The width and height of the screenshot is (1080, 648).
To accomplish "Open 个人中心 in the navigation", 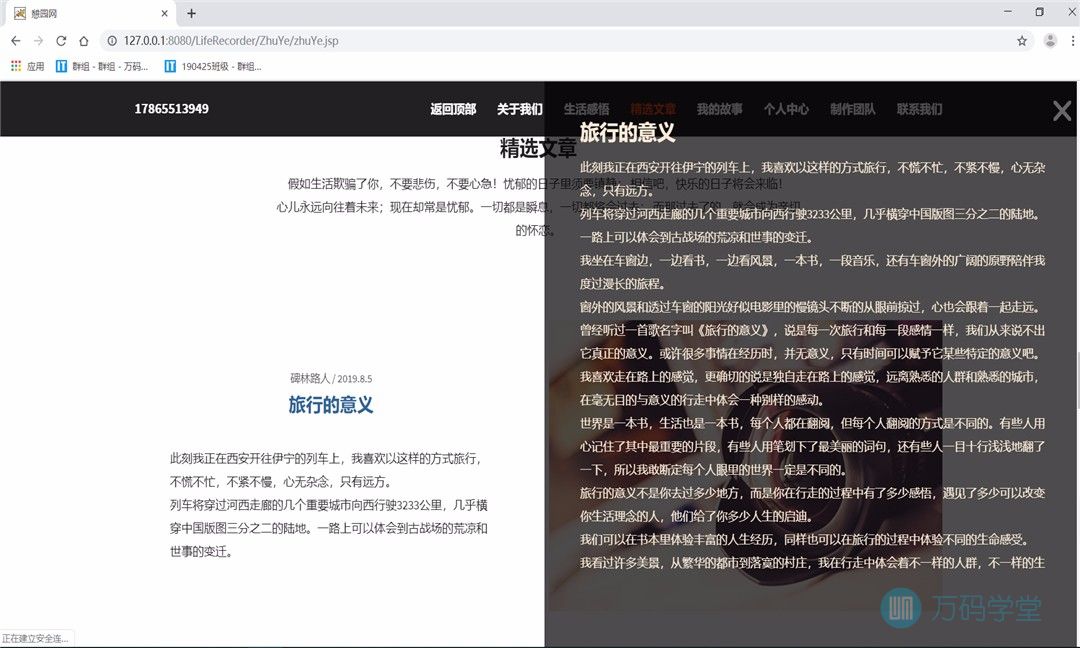I will [786, 109].
